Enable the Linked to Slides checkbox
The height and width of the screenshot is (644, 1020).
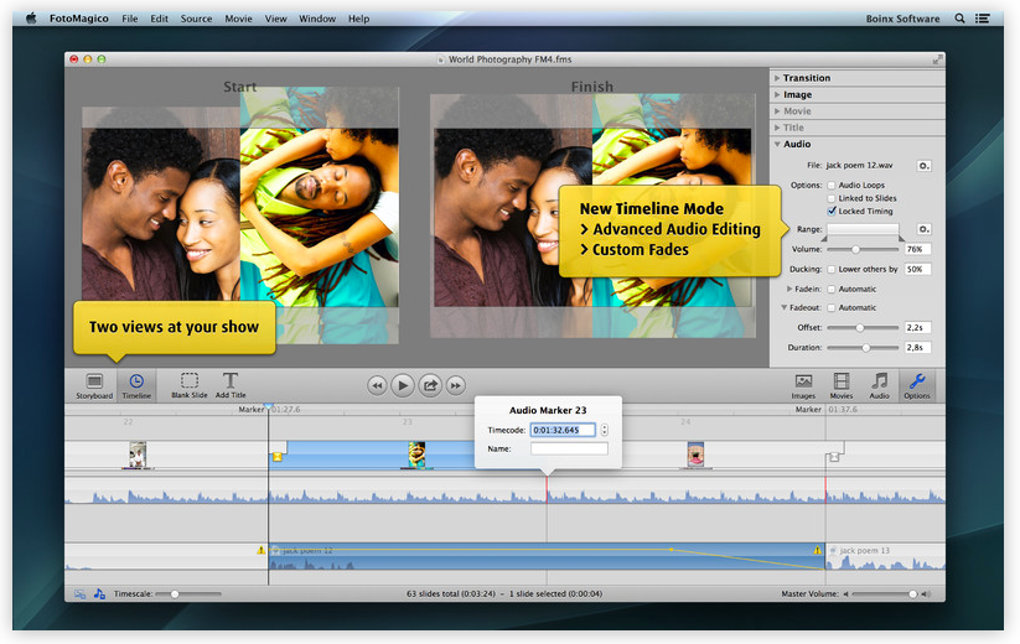pyautogui.click(x=831, y=198)
